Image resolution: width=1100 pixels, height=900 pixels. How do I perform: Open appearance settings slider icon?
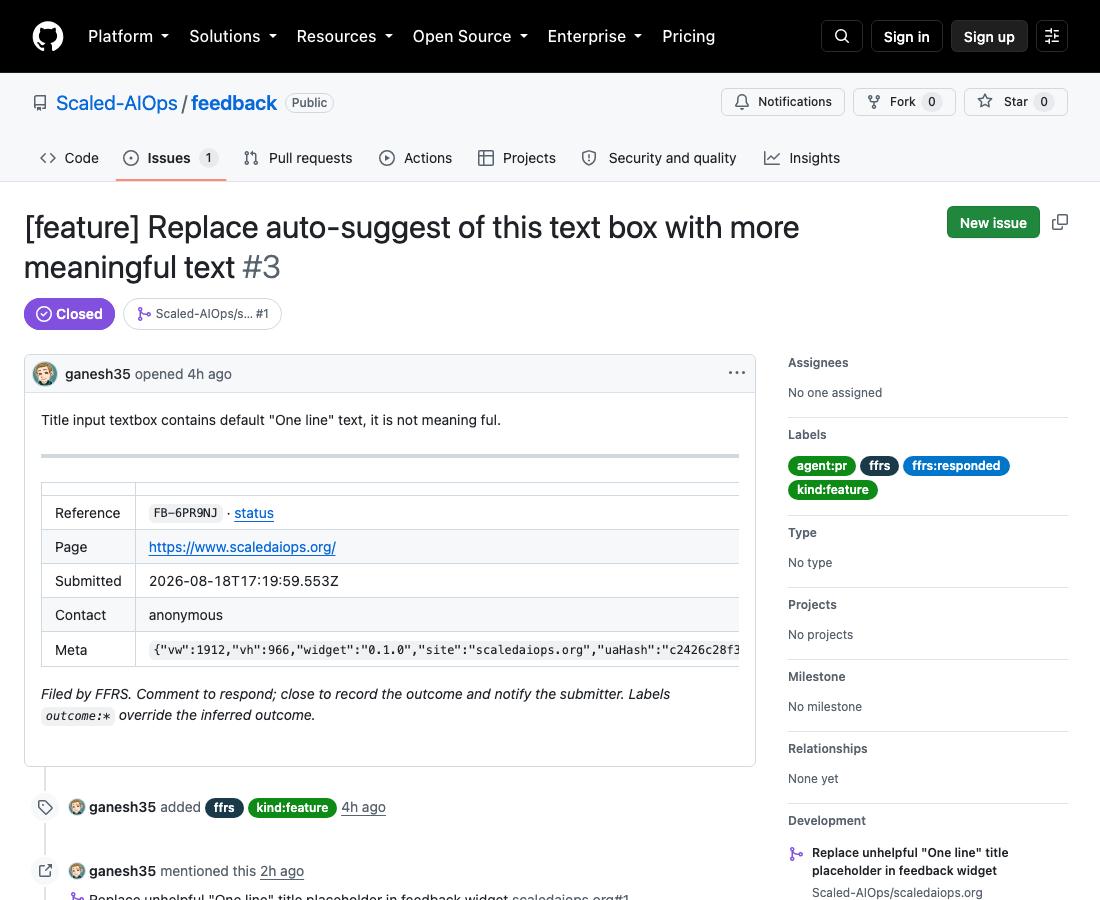click(1052, 36)
